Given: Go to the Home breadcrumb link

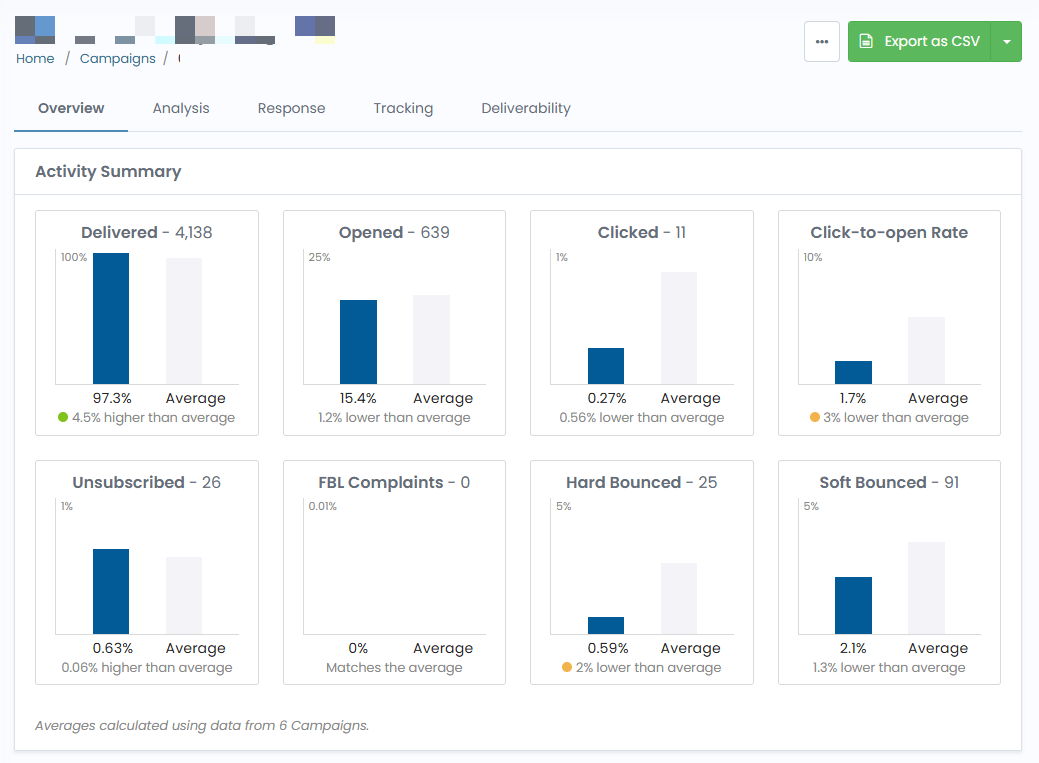Looking at the screenshot, I should pos(35,58).
